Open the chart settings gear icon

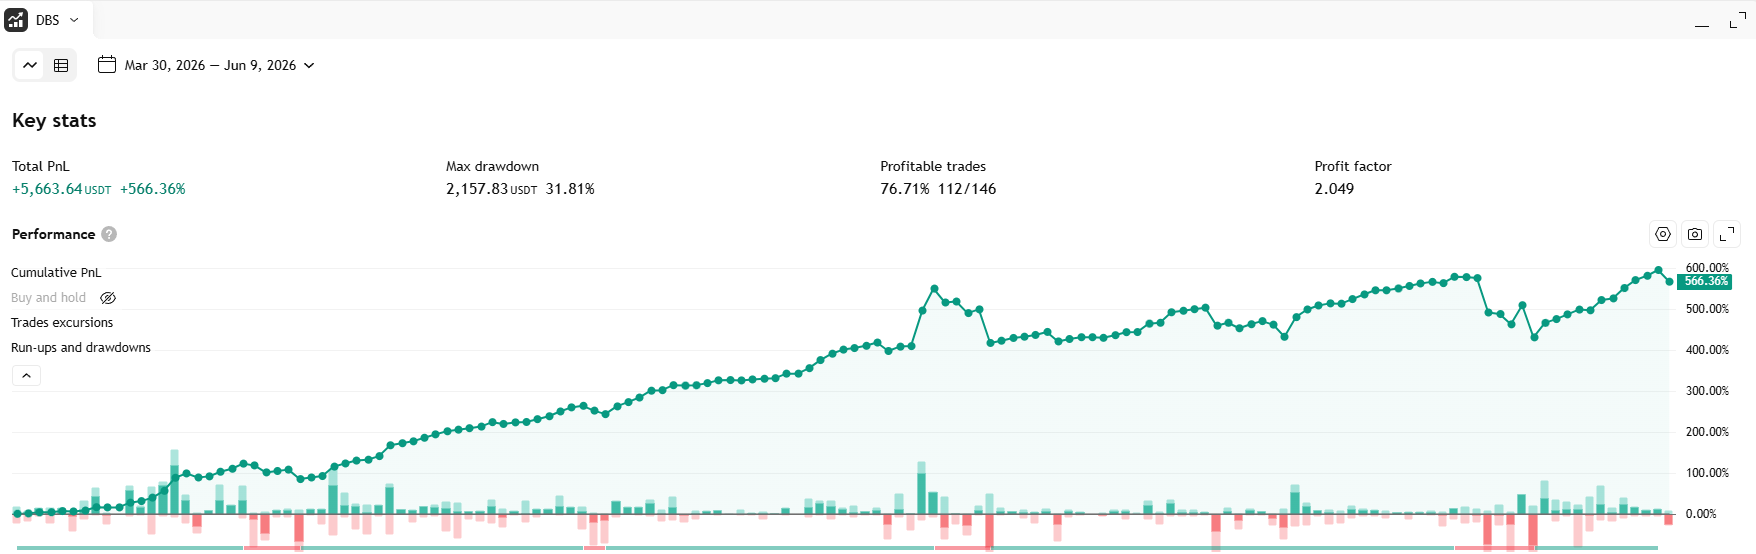[1663, 234]
